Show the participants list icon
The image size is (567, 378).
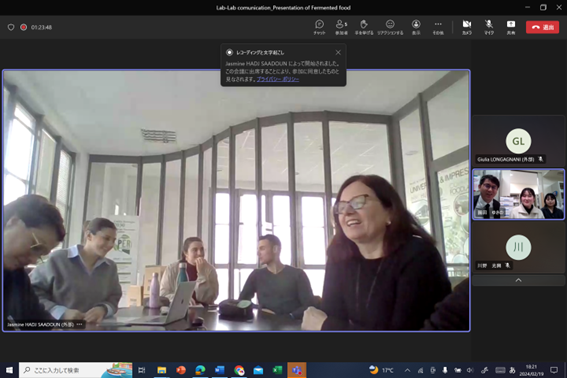[341, 27]
